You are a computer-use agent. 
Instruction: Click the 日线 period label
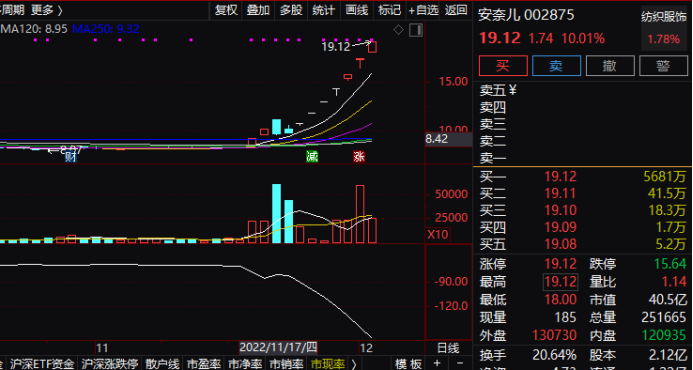448,347
